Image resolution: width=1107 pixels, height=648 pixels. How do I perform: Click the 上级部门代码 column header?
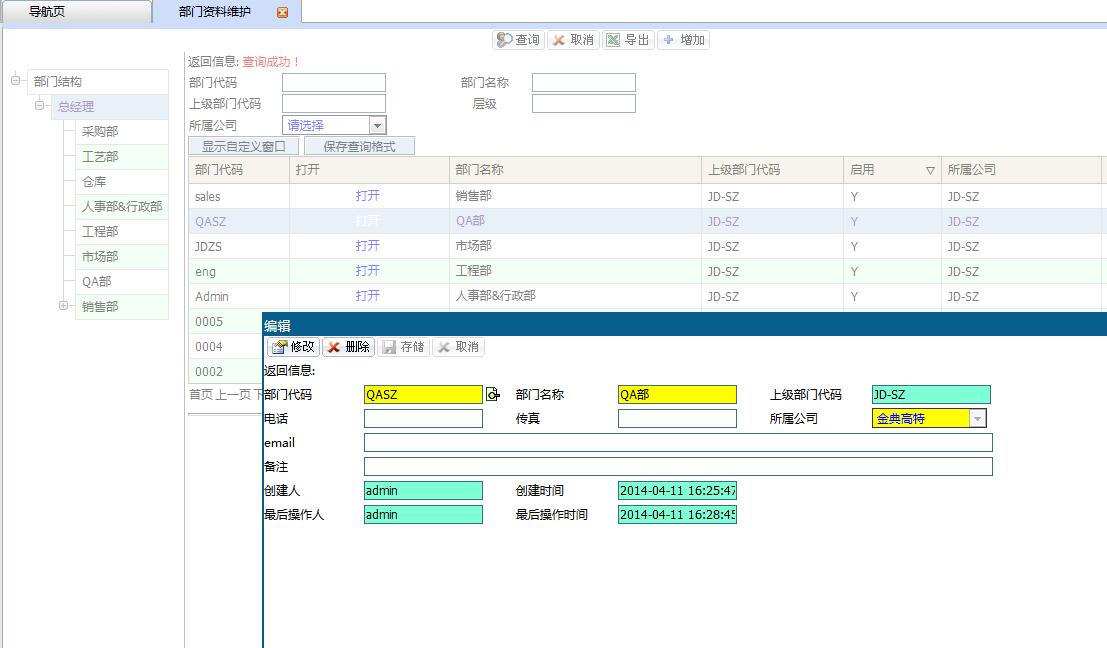pos(772,170)
